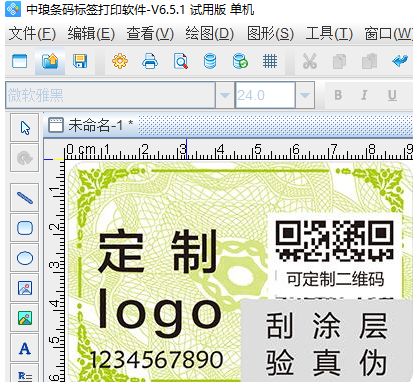This screenshot has width=417, height=382.
Task: Select the logo text on label
Action: [x=159, y=313]
